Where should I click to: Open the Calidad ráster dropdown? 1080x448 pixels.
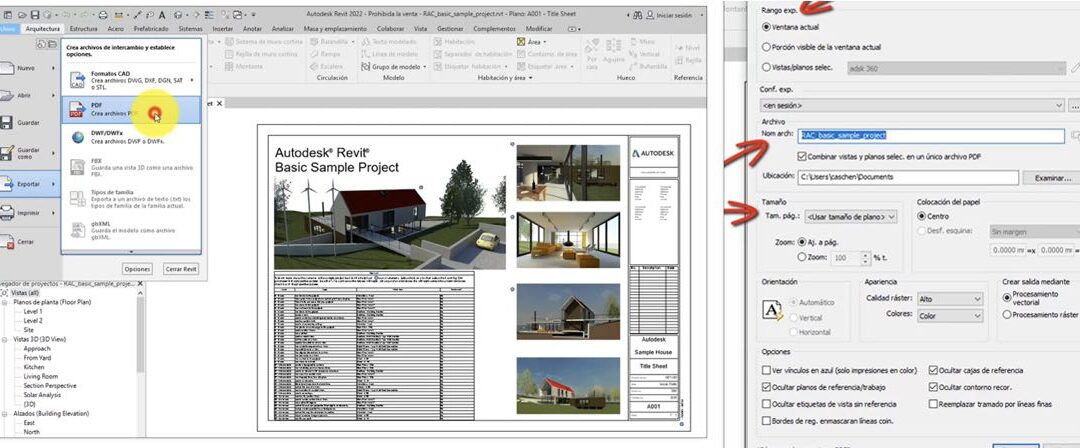pos(950,299)
